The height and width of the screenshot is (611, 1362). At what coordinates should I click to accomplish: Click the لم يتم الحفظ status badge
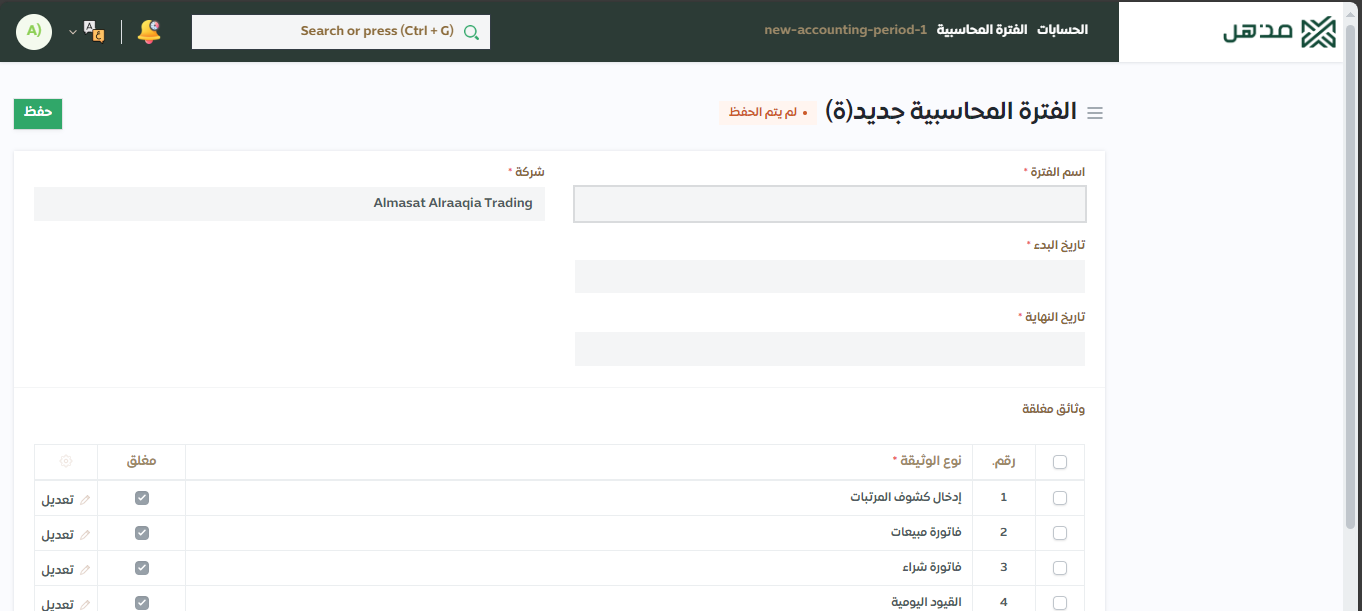tap(768, 113)
